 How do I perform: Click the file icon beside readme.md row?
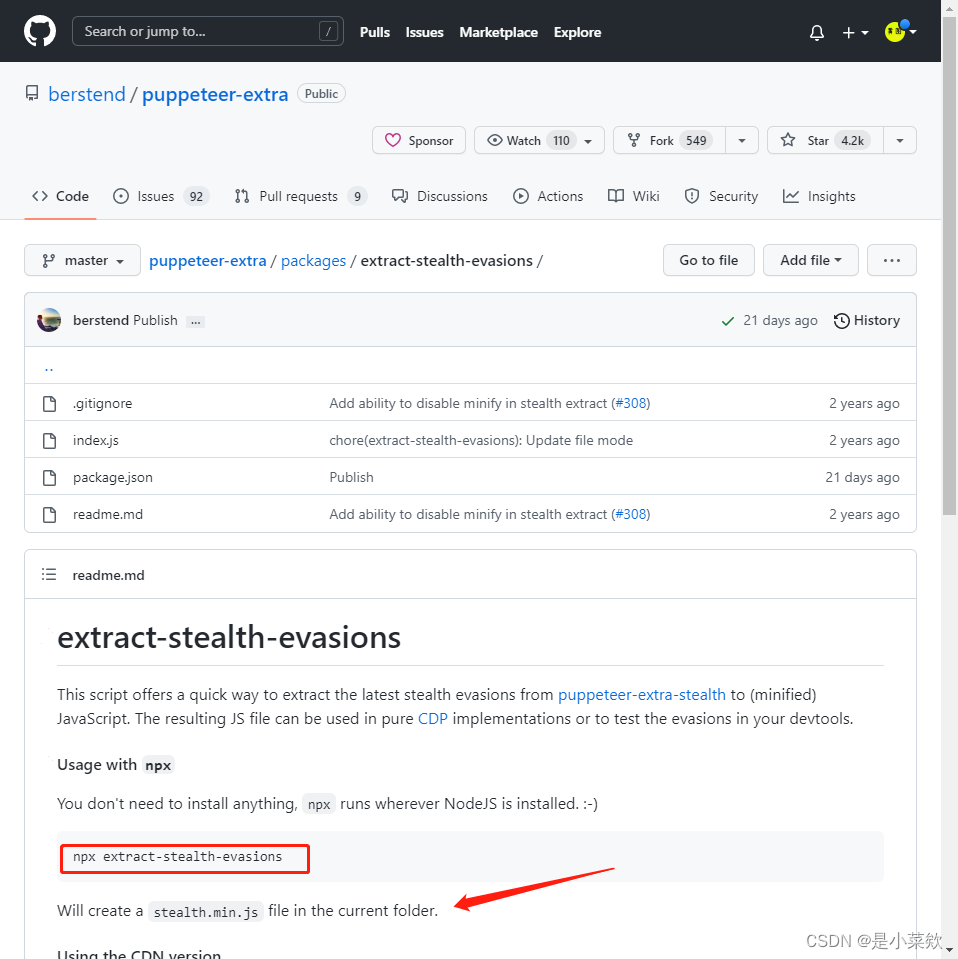tap(50, 514)
